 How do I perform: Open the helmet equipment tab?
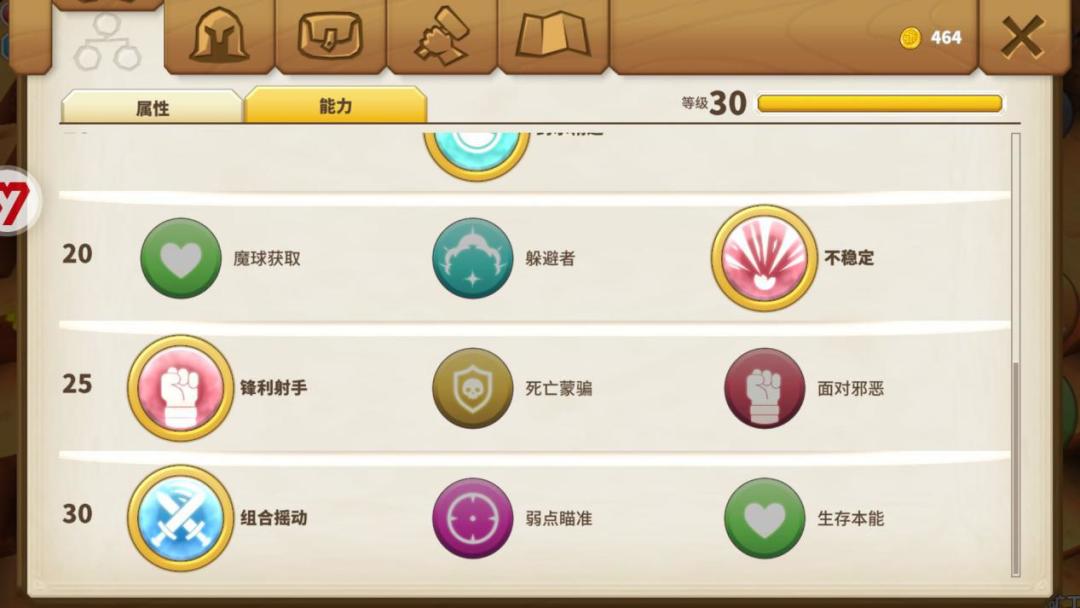pos(219,35)
